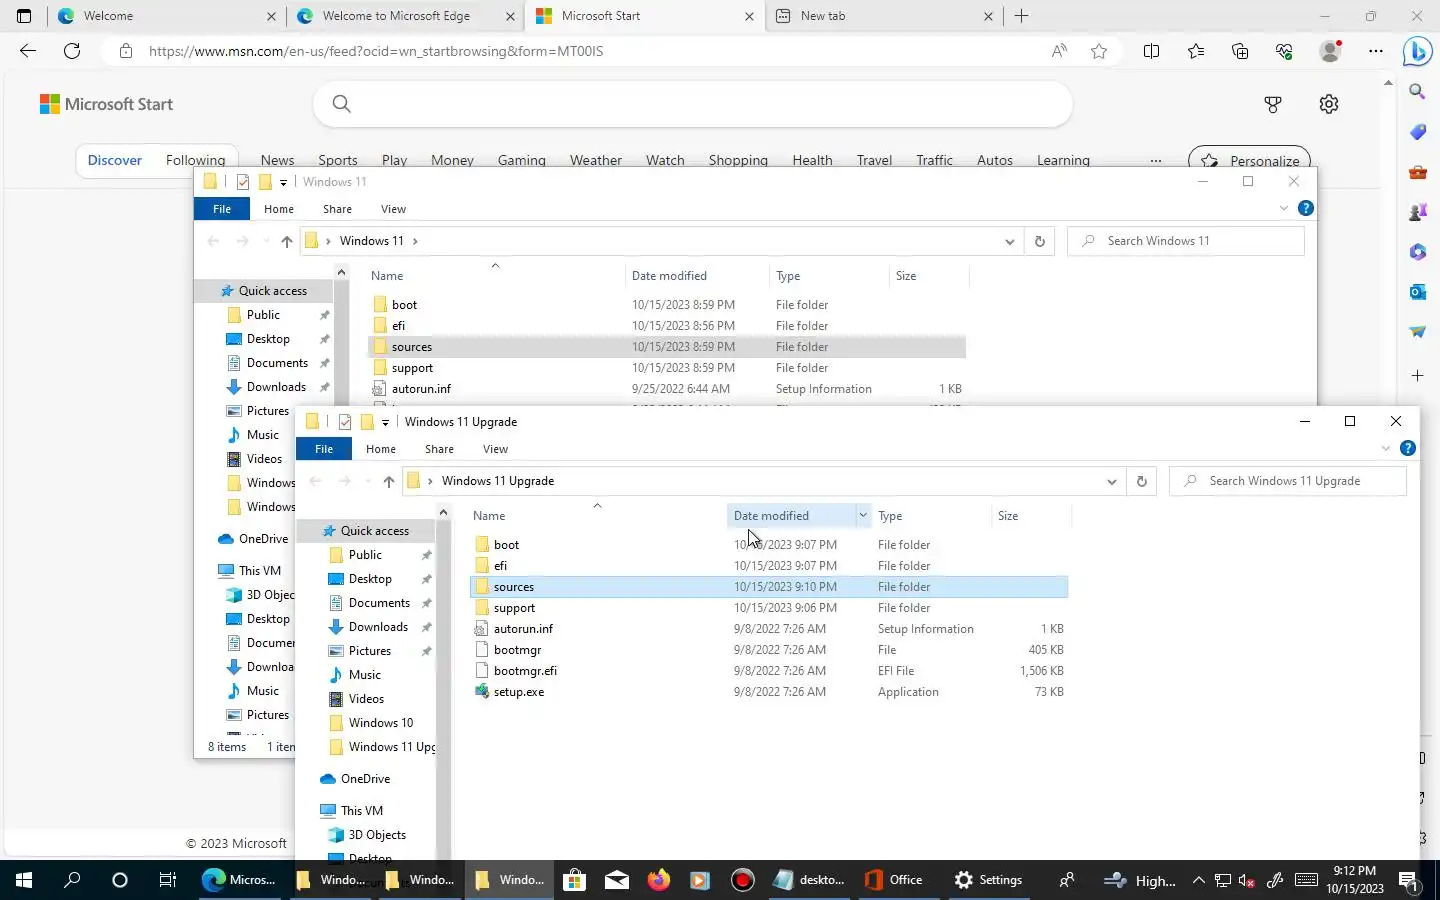Open File menu in Windows 11 Upgrade
1440x900 pixels.
(324, 449)
